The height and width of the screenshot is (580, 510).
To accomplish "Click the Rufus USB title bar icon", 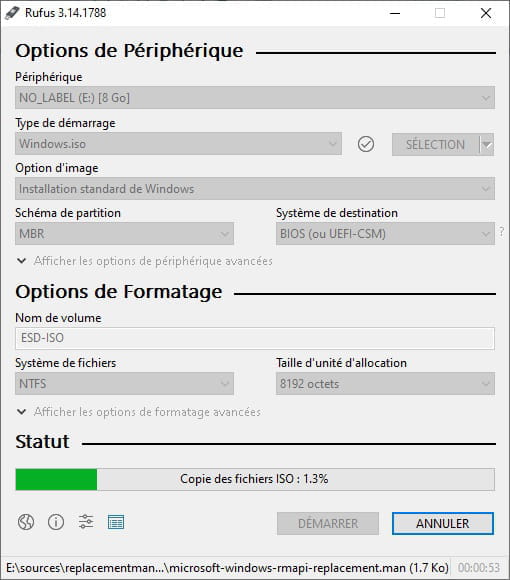I will (x=12, y=13).
